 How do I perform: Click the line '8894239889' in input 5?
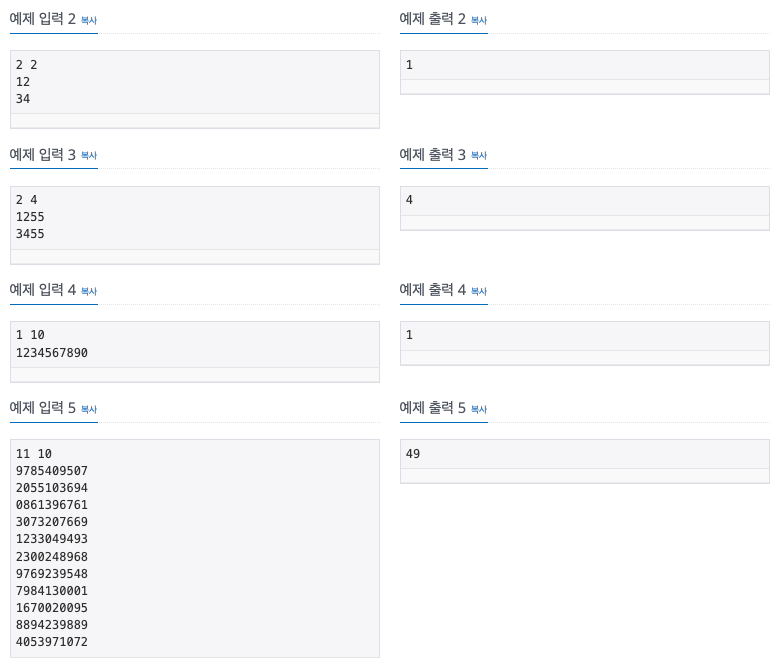click(x=52, y=625)
